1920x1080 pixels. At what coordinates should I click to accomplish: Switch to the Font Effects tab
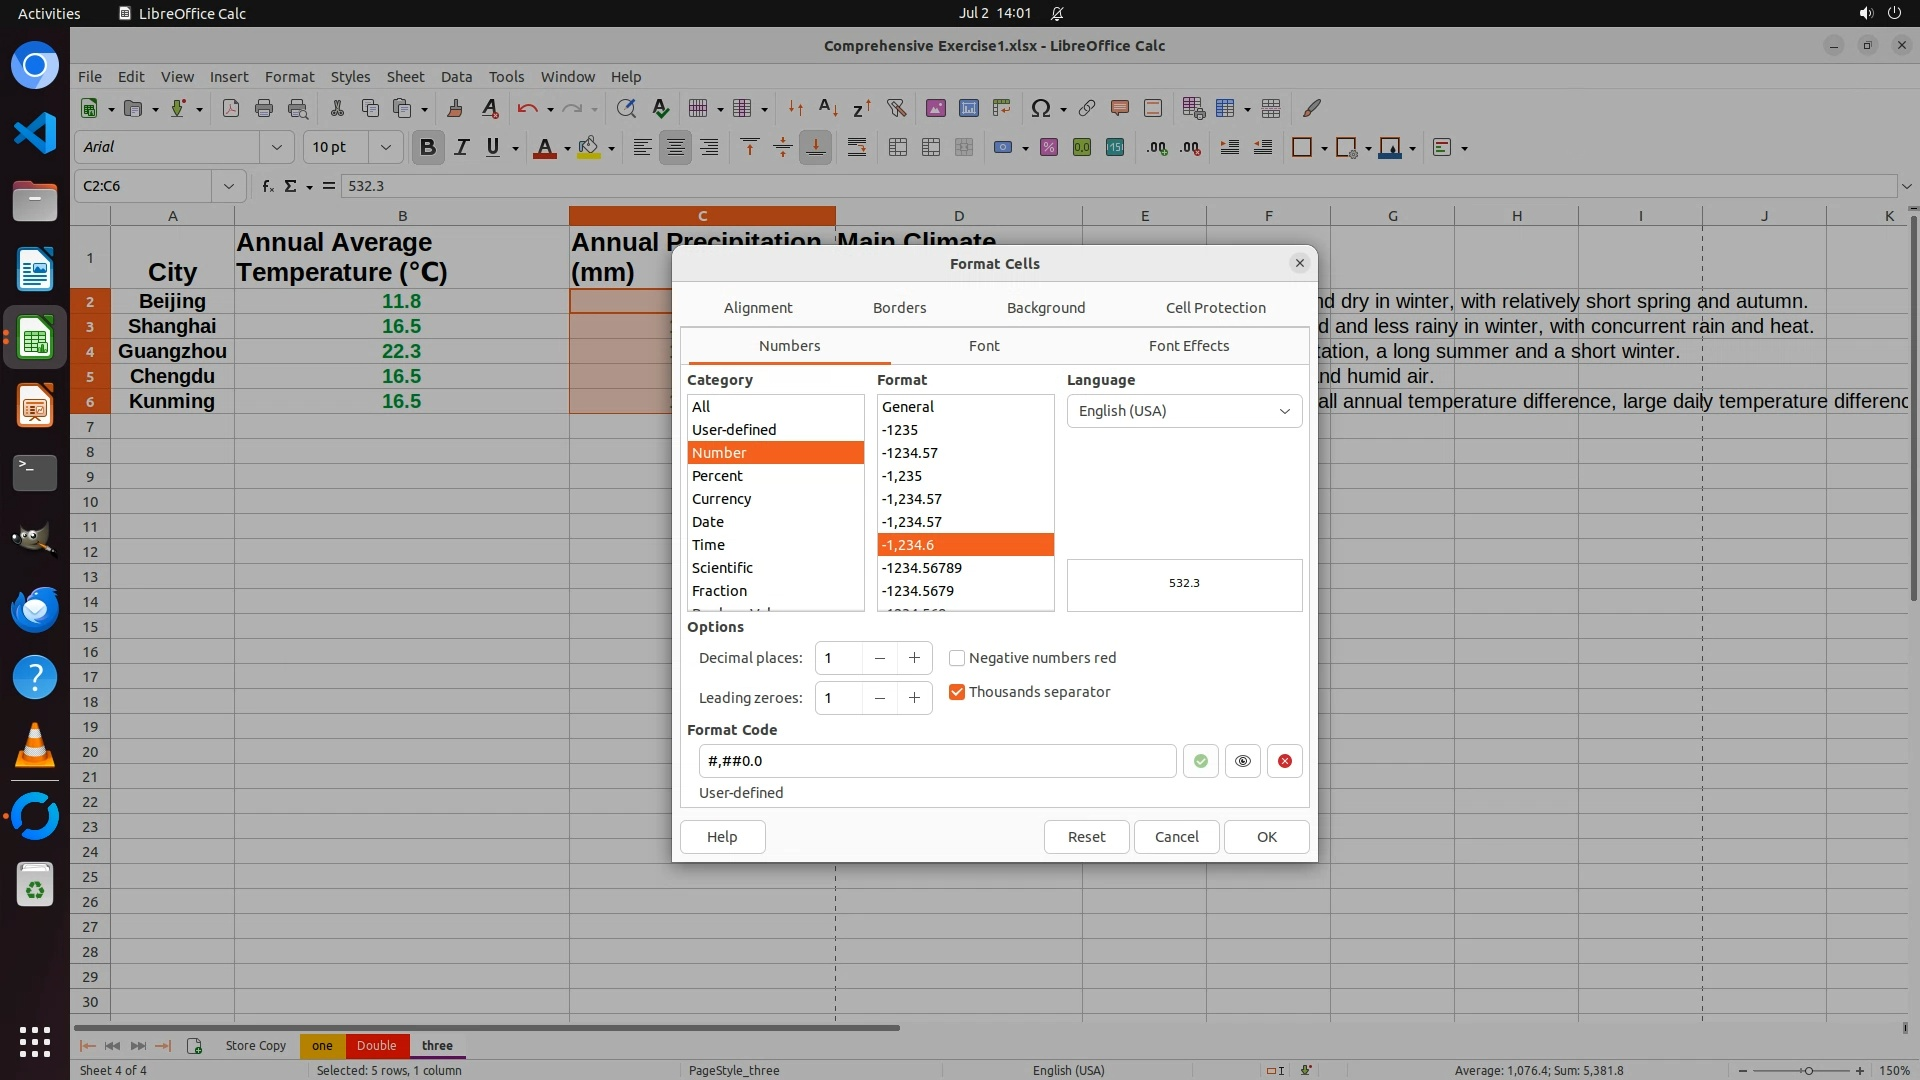point(1188,346)
